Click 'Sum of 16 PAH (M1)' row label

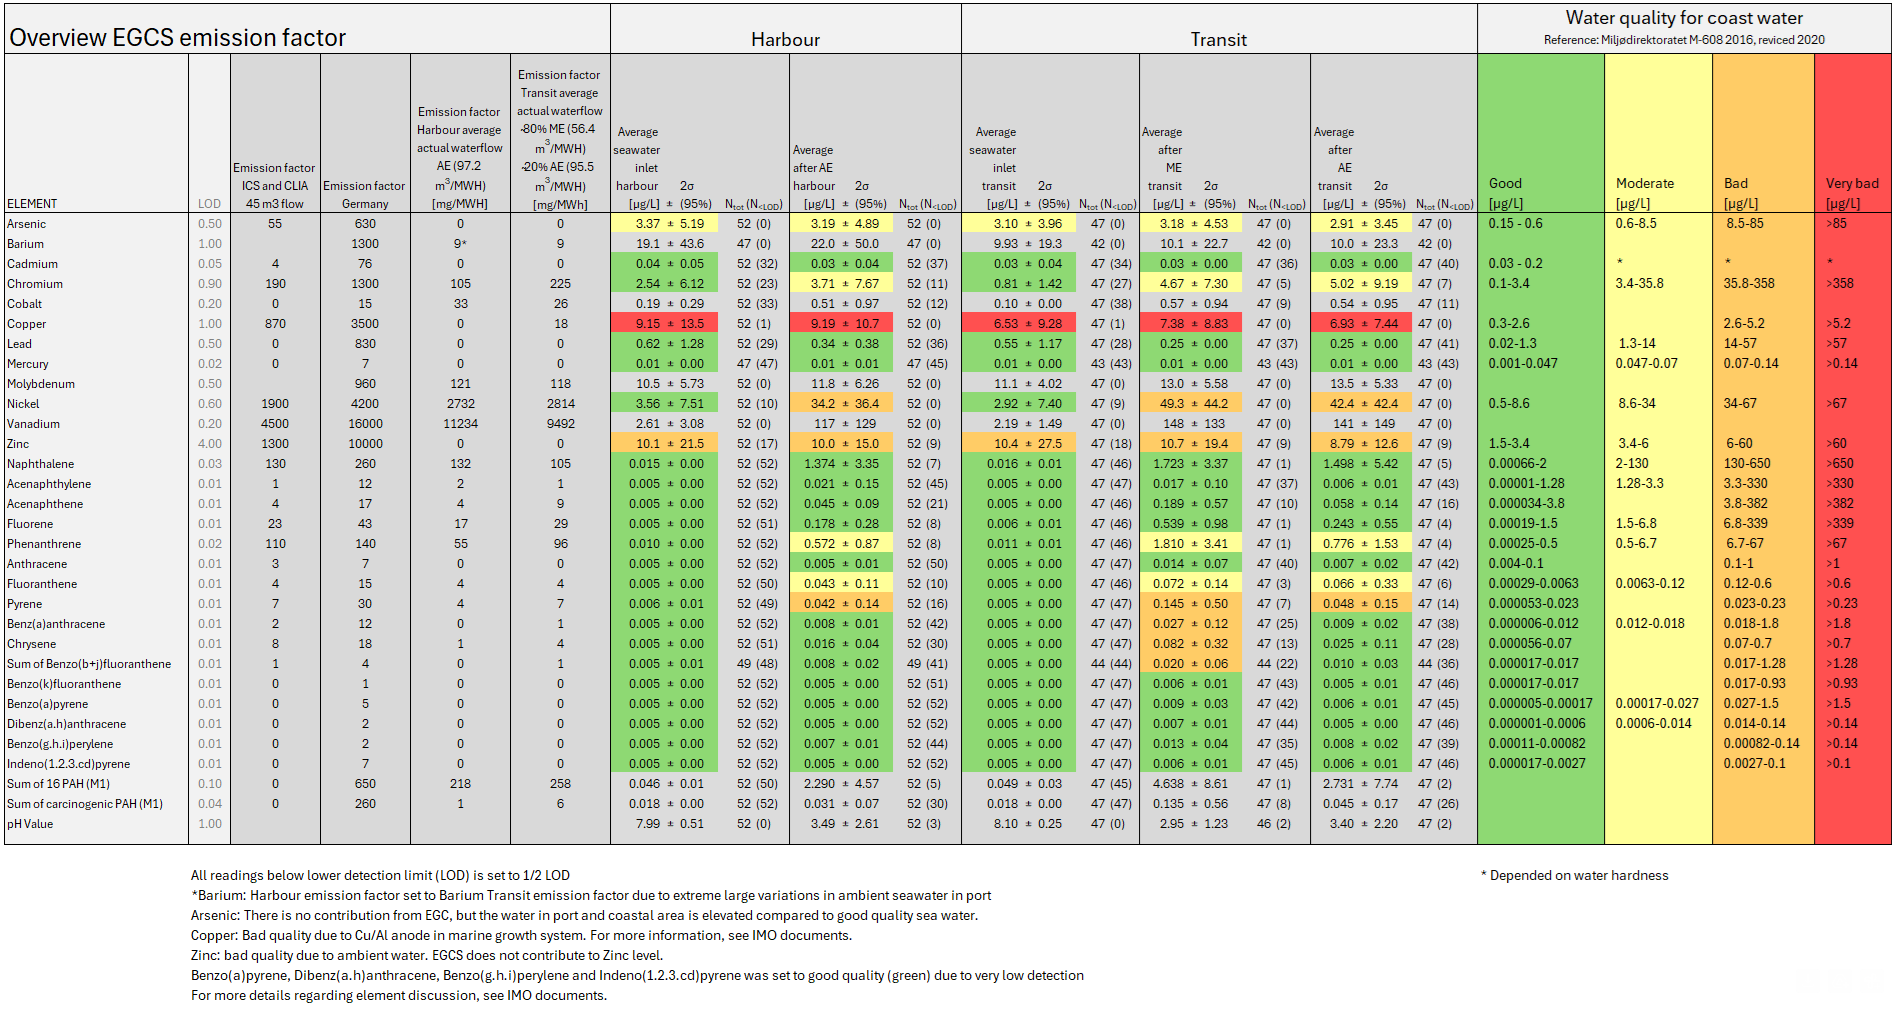(x=59, y=784)
